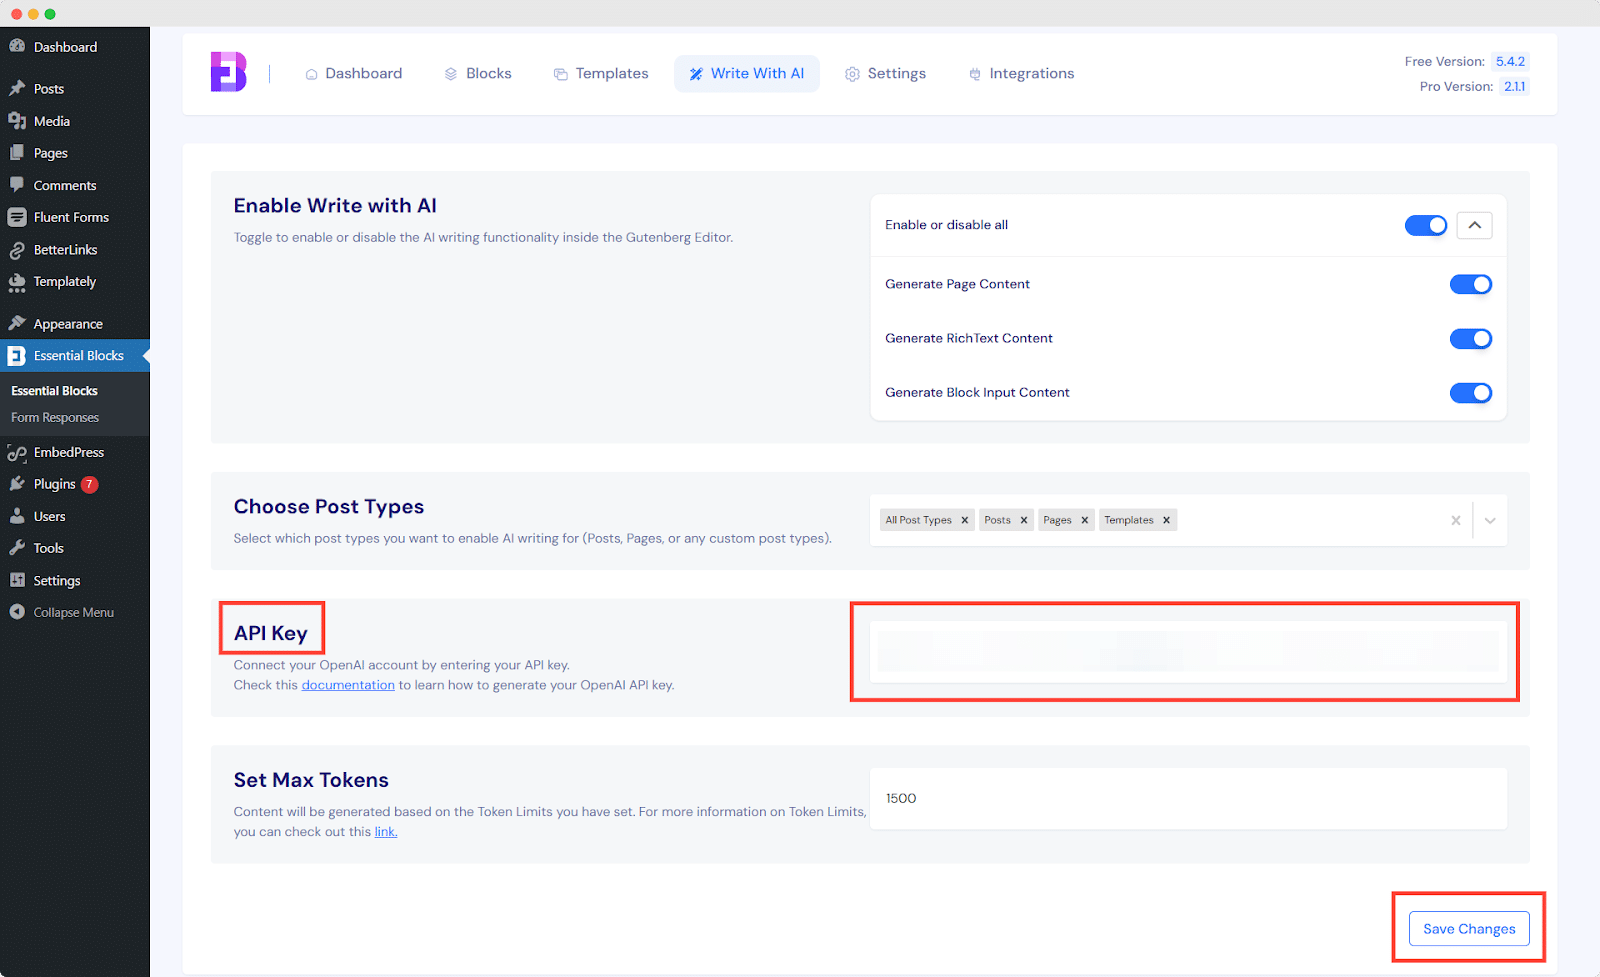The height and width of the screenshot is (977, 1600).
Task: Click the Essential Blocks sidebar icon
Action: point(17,356)
